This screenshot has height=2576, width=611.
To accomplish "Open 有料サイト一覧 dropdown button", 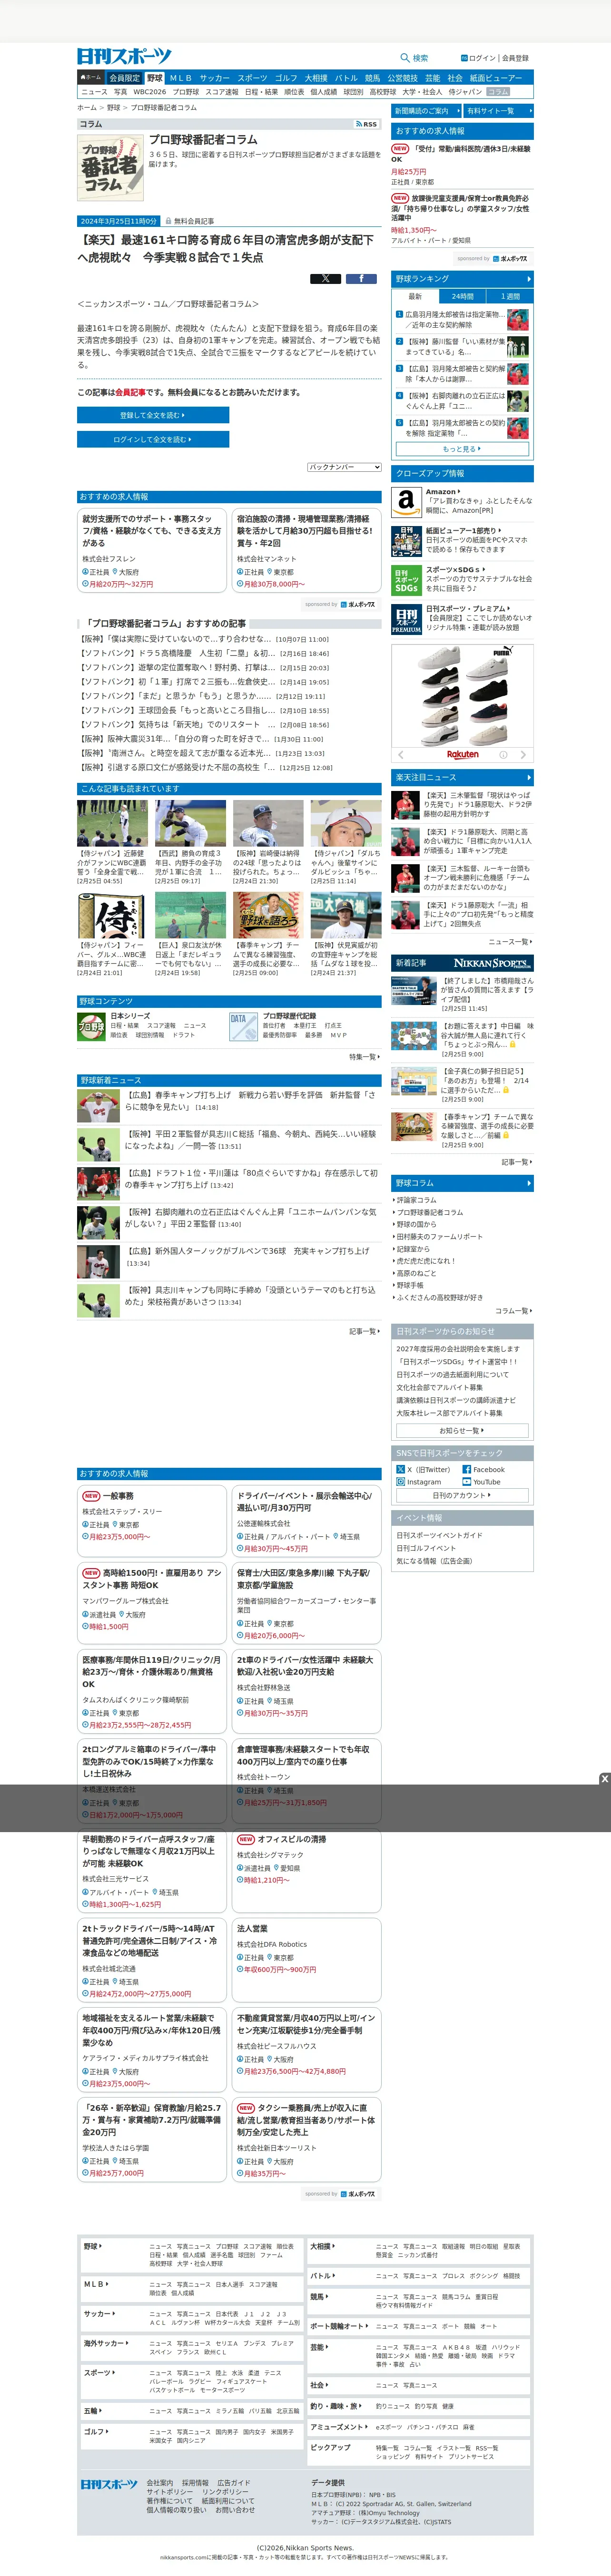I will [x=498, y=111].
